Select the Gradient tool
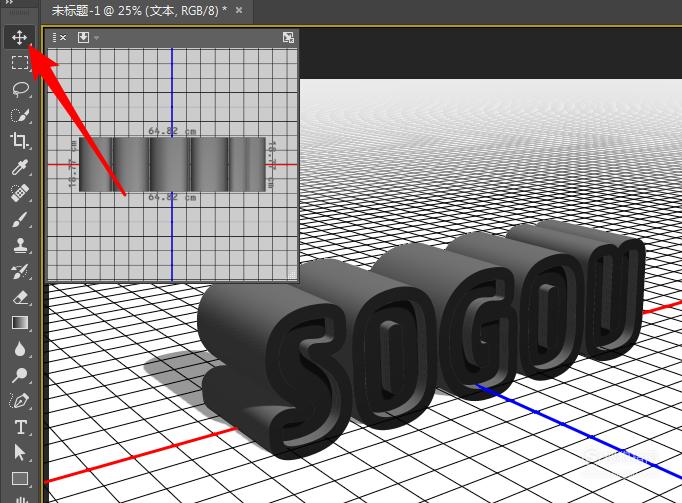 [x=20, y=323]
